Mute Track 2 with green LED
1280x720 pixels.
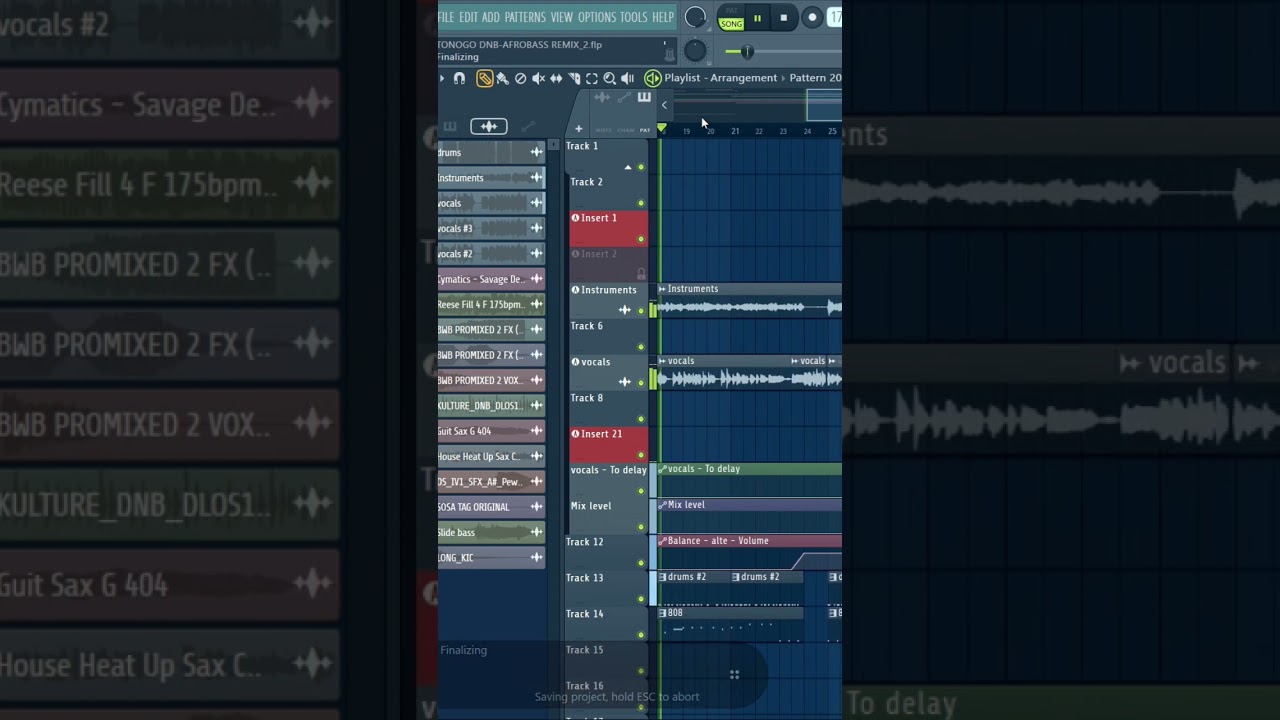641,203
